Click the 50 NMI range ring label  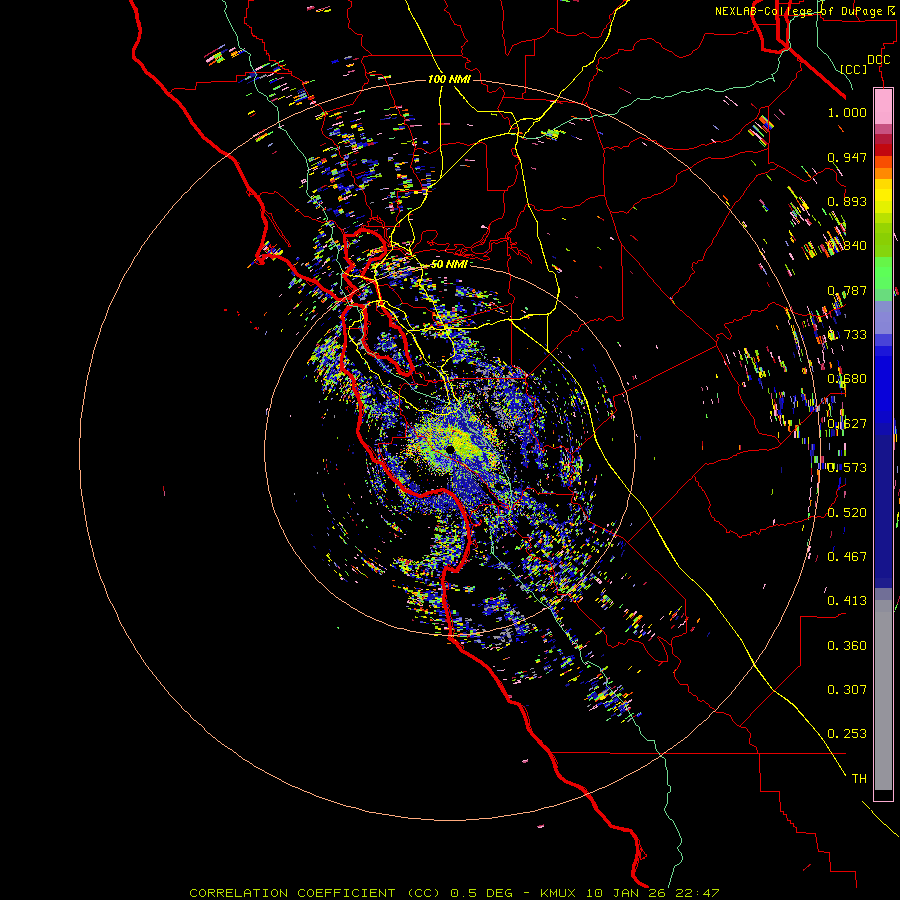tap(449, 264)
